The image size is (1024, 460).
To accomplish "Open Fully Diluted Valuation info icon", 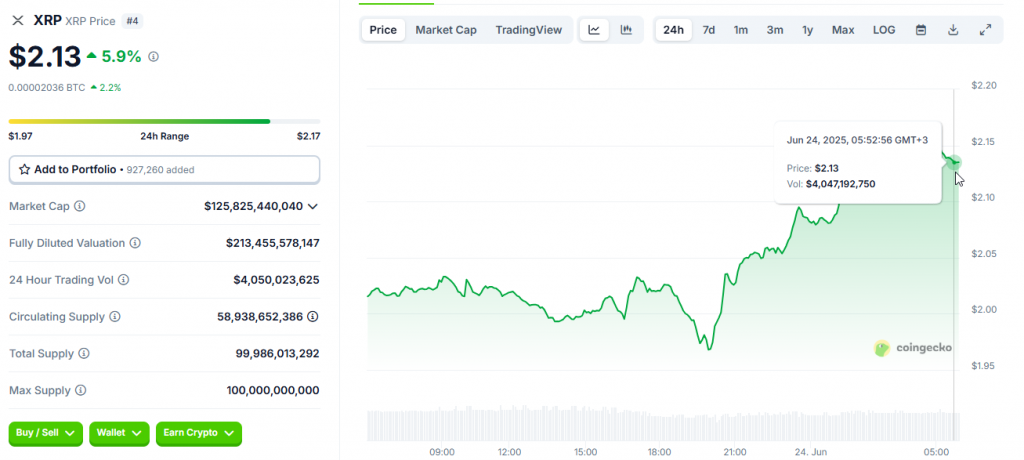I will coord(135,243).
